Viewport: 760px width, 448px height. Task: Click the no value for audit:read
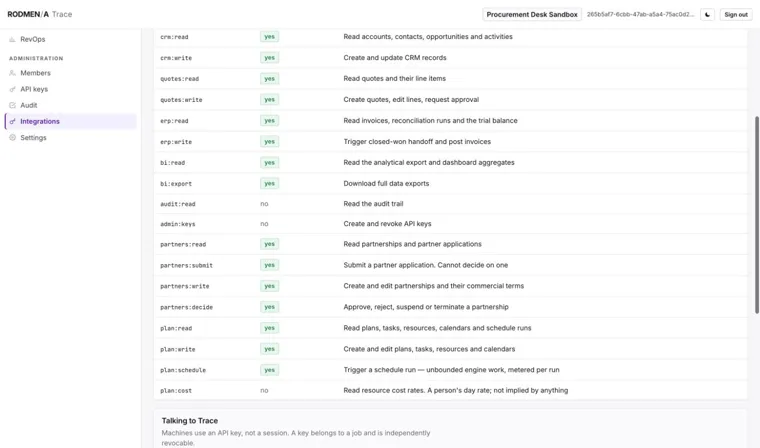264,204
